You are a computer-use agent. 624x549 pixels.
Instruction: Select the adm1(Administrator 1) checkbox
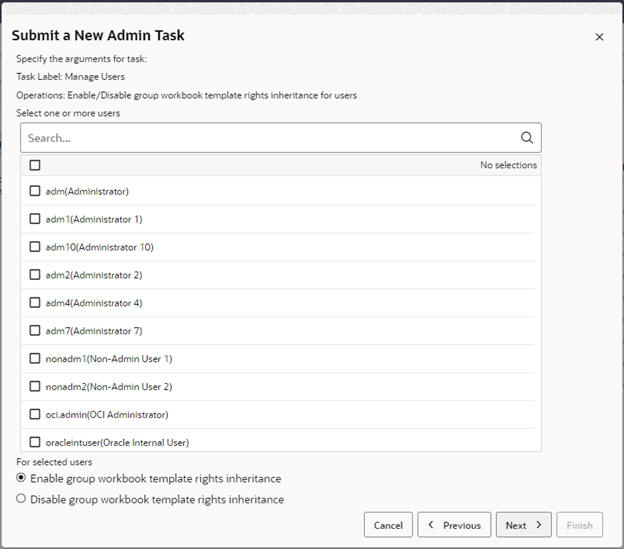click(x=35, y=219)
